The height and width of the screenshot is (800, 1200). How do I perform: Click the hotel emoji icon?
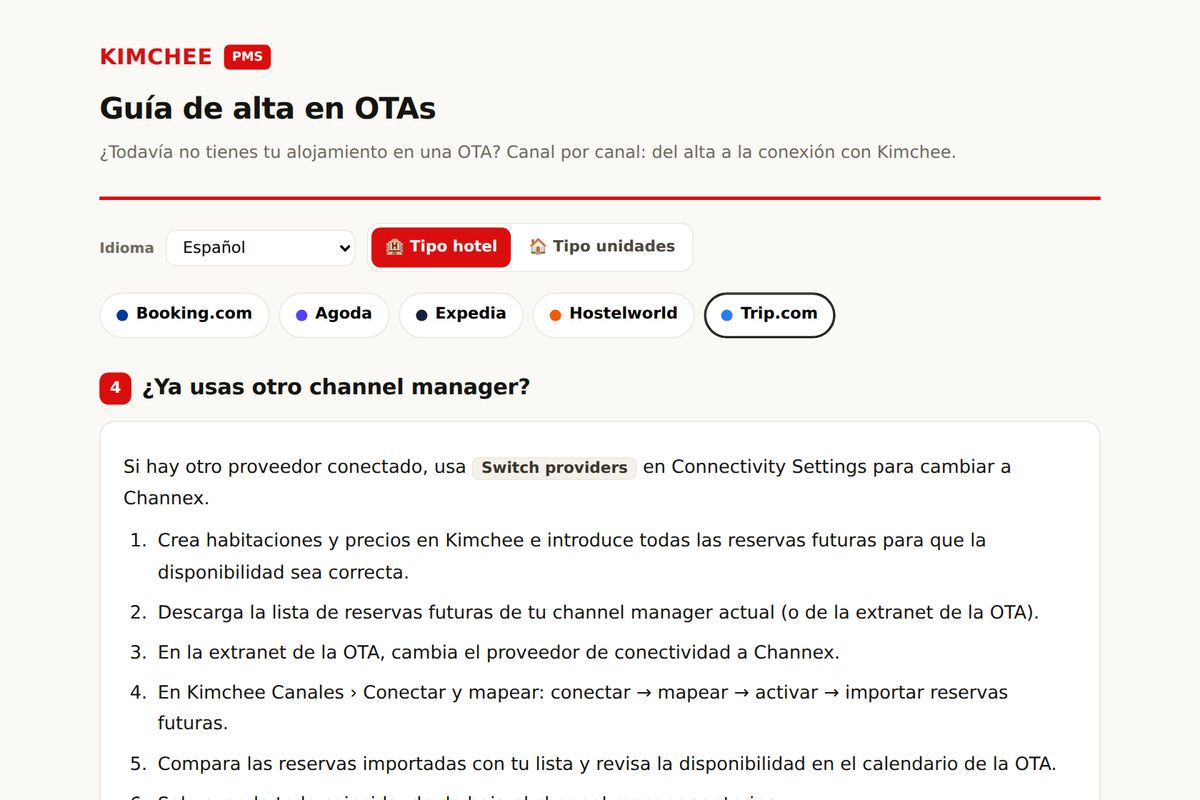[x=395, y=247]
